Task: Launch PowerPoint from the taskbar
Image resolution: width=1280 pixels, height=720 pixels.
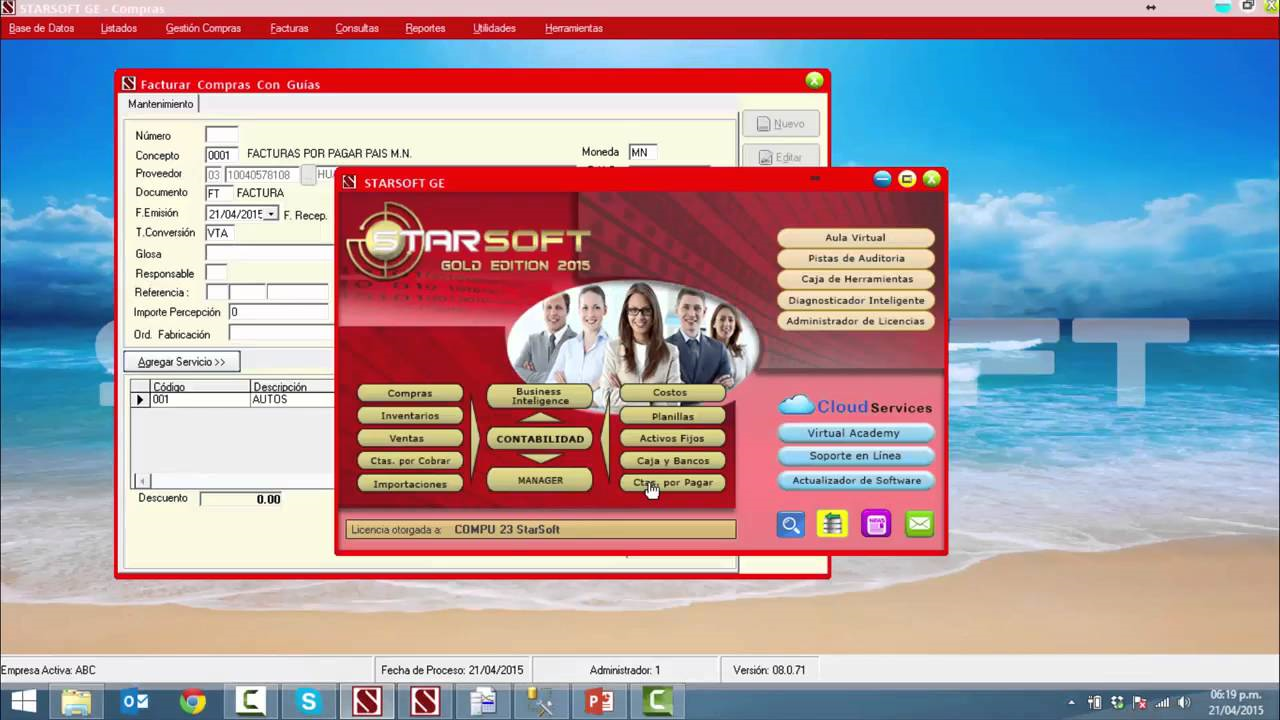Action: click(x=599, y=702)
